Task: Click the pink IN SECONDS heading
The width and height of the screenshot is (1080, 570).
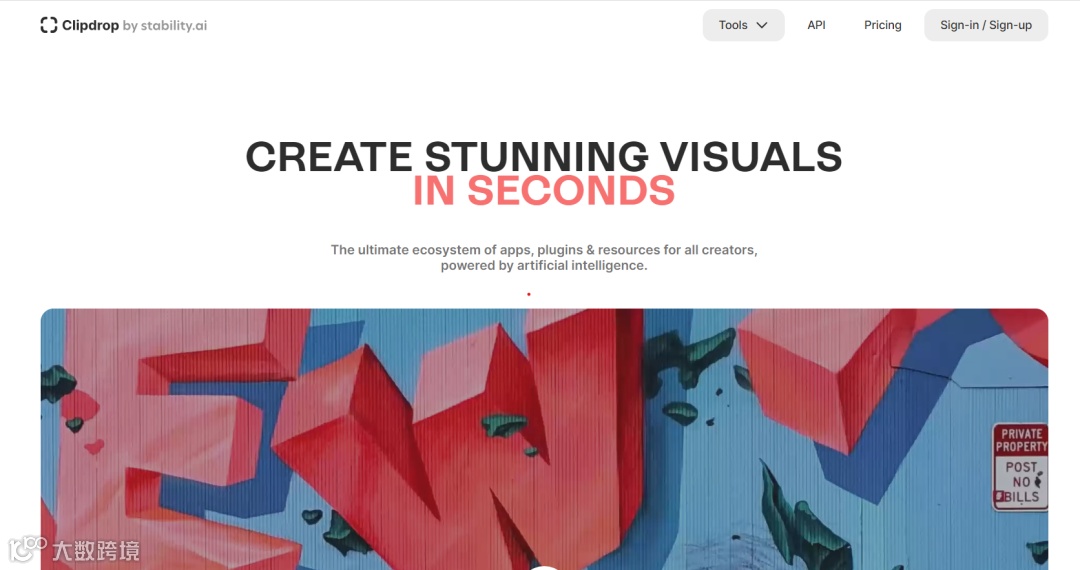Action: click(543, 191)
